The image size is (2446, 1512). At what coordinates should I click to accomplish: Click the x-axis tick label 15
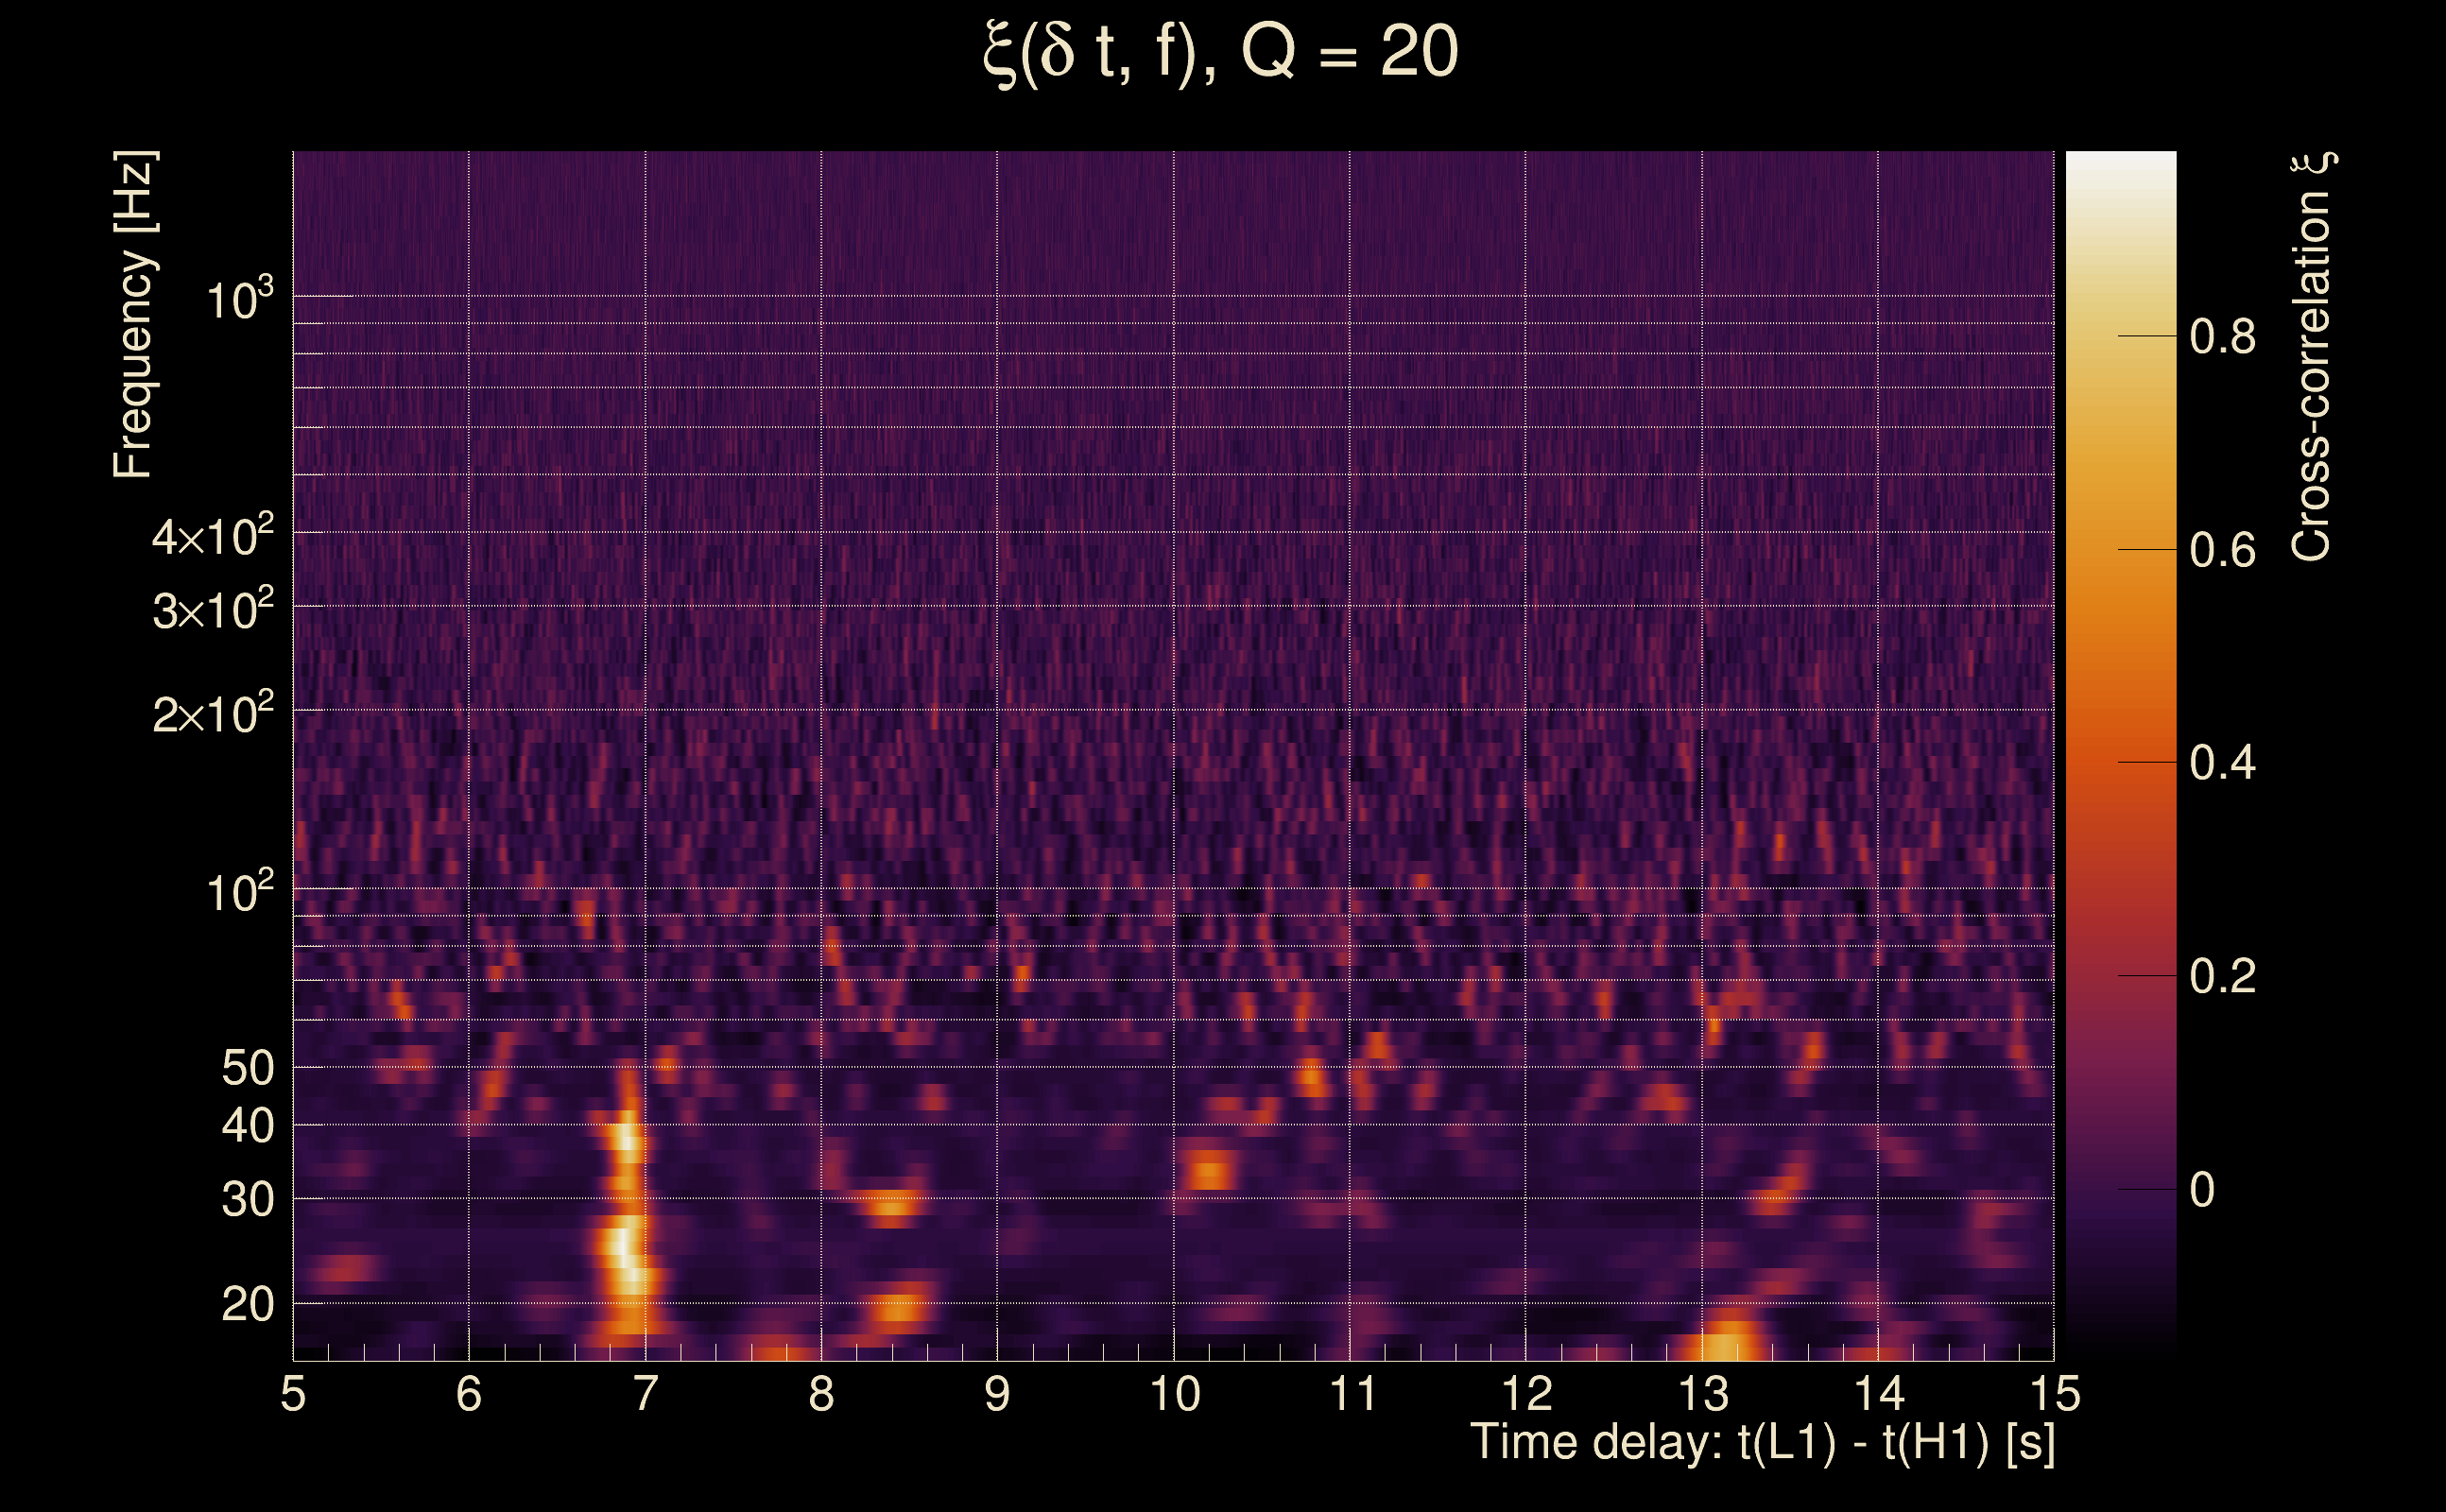2054,1394
